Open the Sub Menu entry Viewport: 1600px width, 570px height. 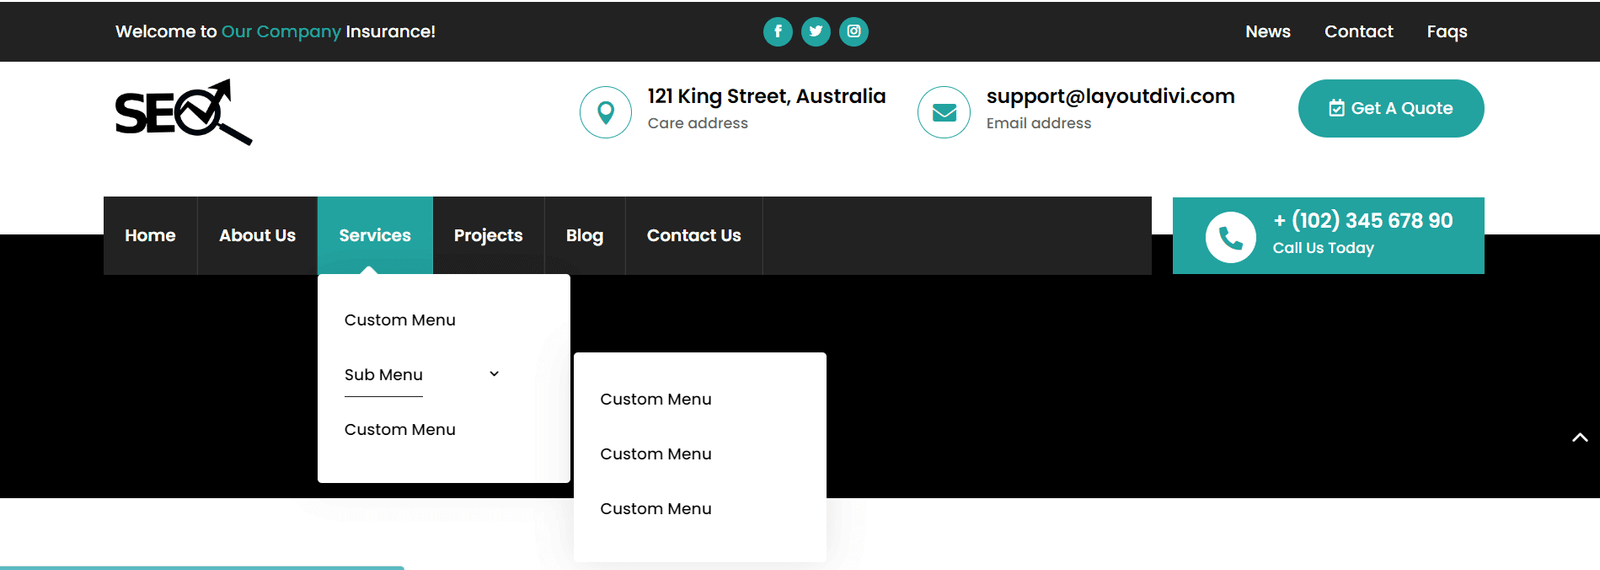tap(383, 375)
